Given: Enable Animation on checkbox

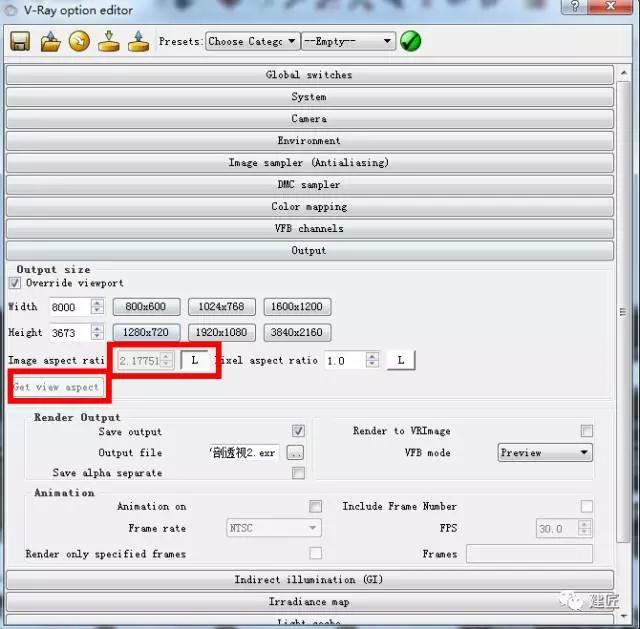Looking at the screenshot, I should coord(315,507).
